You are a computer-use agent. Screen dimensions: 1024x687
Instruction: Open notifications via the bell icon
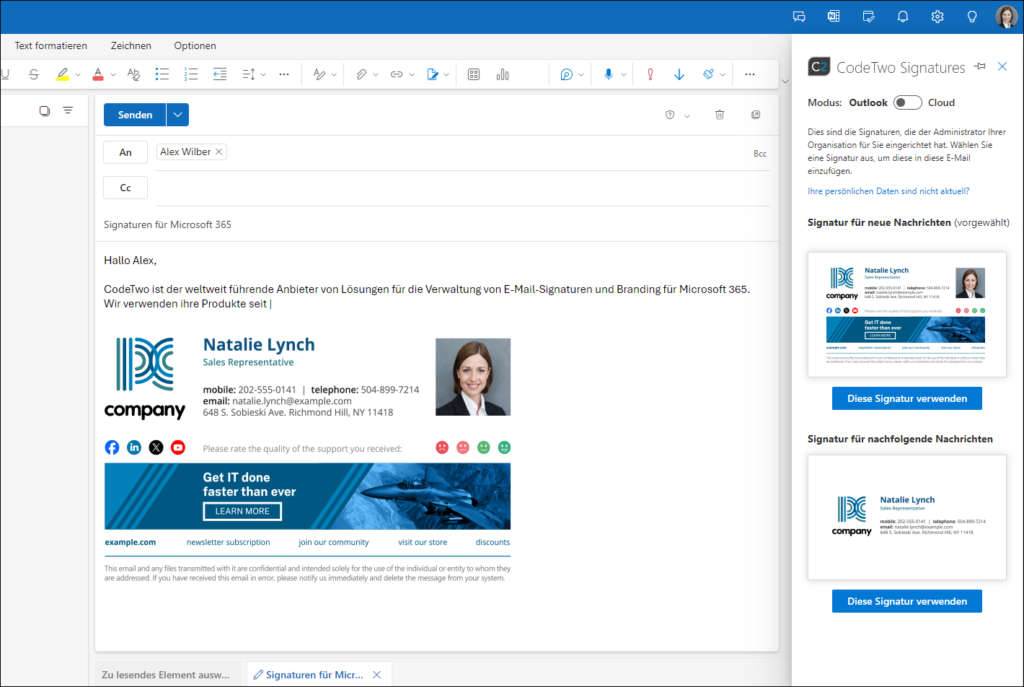coord(902,16)
